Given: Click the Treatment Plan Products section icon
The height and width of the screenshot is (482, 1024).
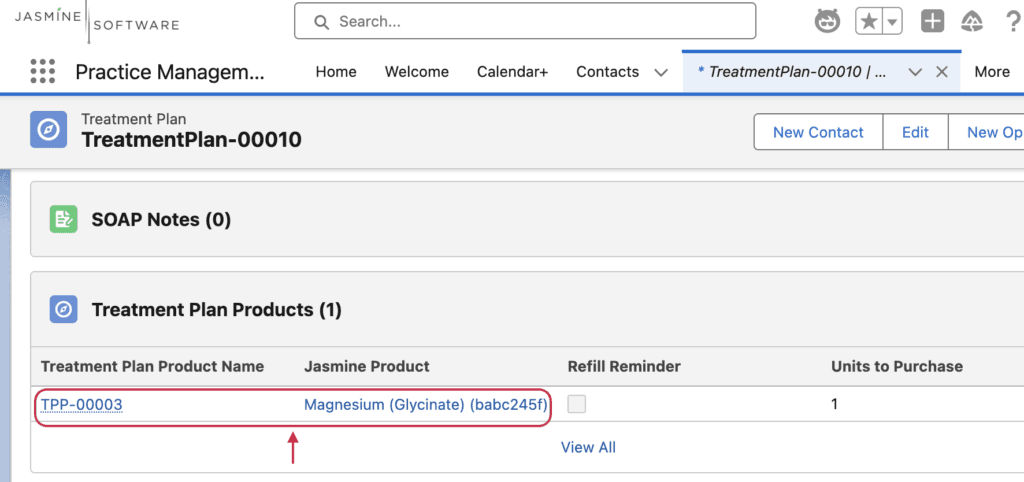Looking at the screenshot, I should click(63, 309).
